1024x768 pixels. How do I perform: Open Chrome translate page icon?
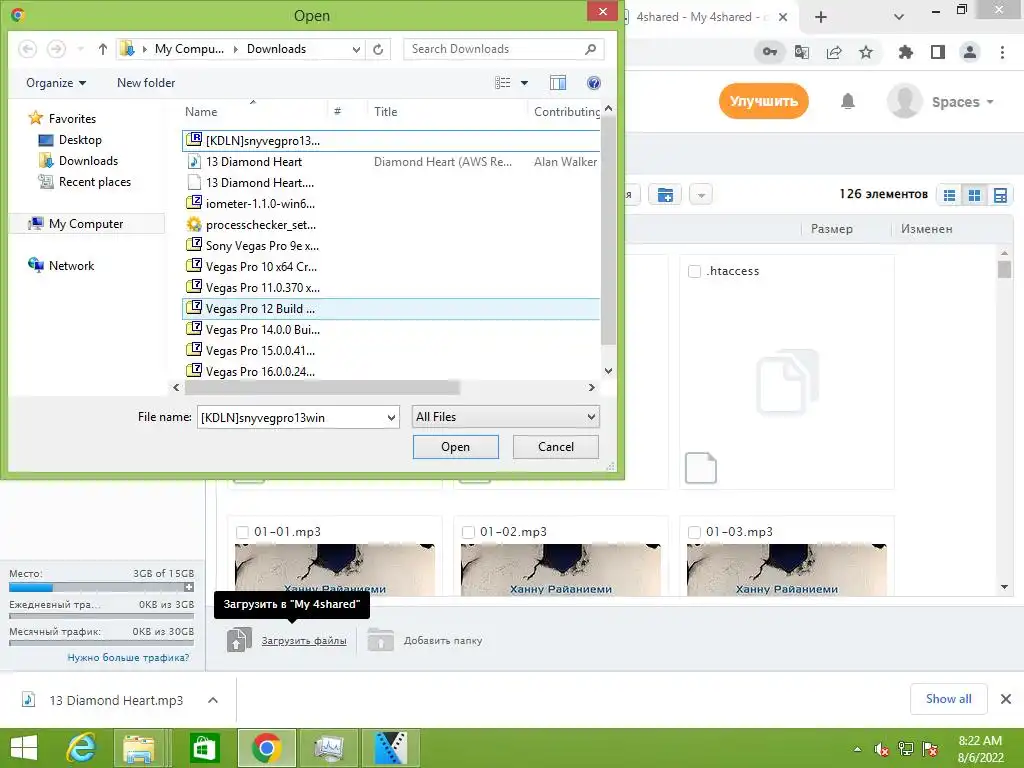802,52
